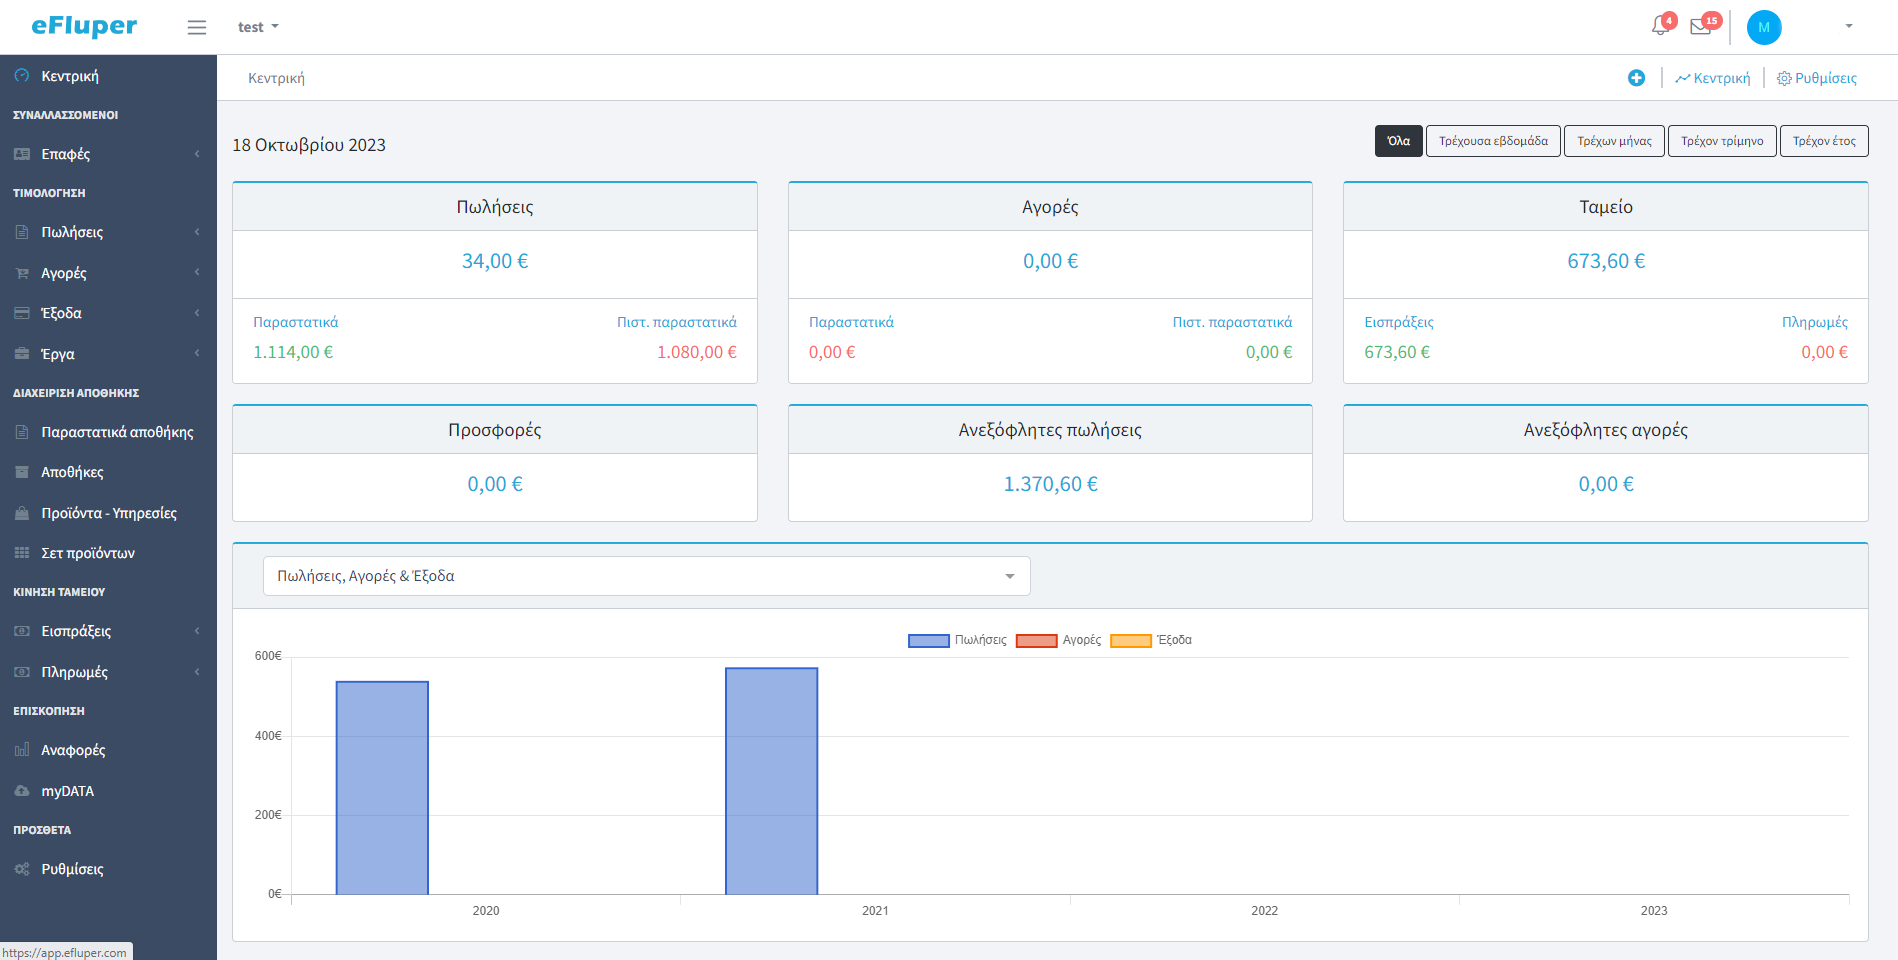1898x960 pixels.
Task: Select the Τρέχων μήνας filter button
Action: [1613, 140]
